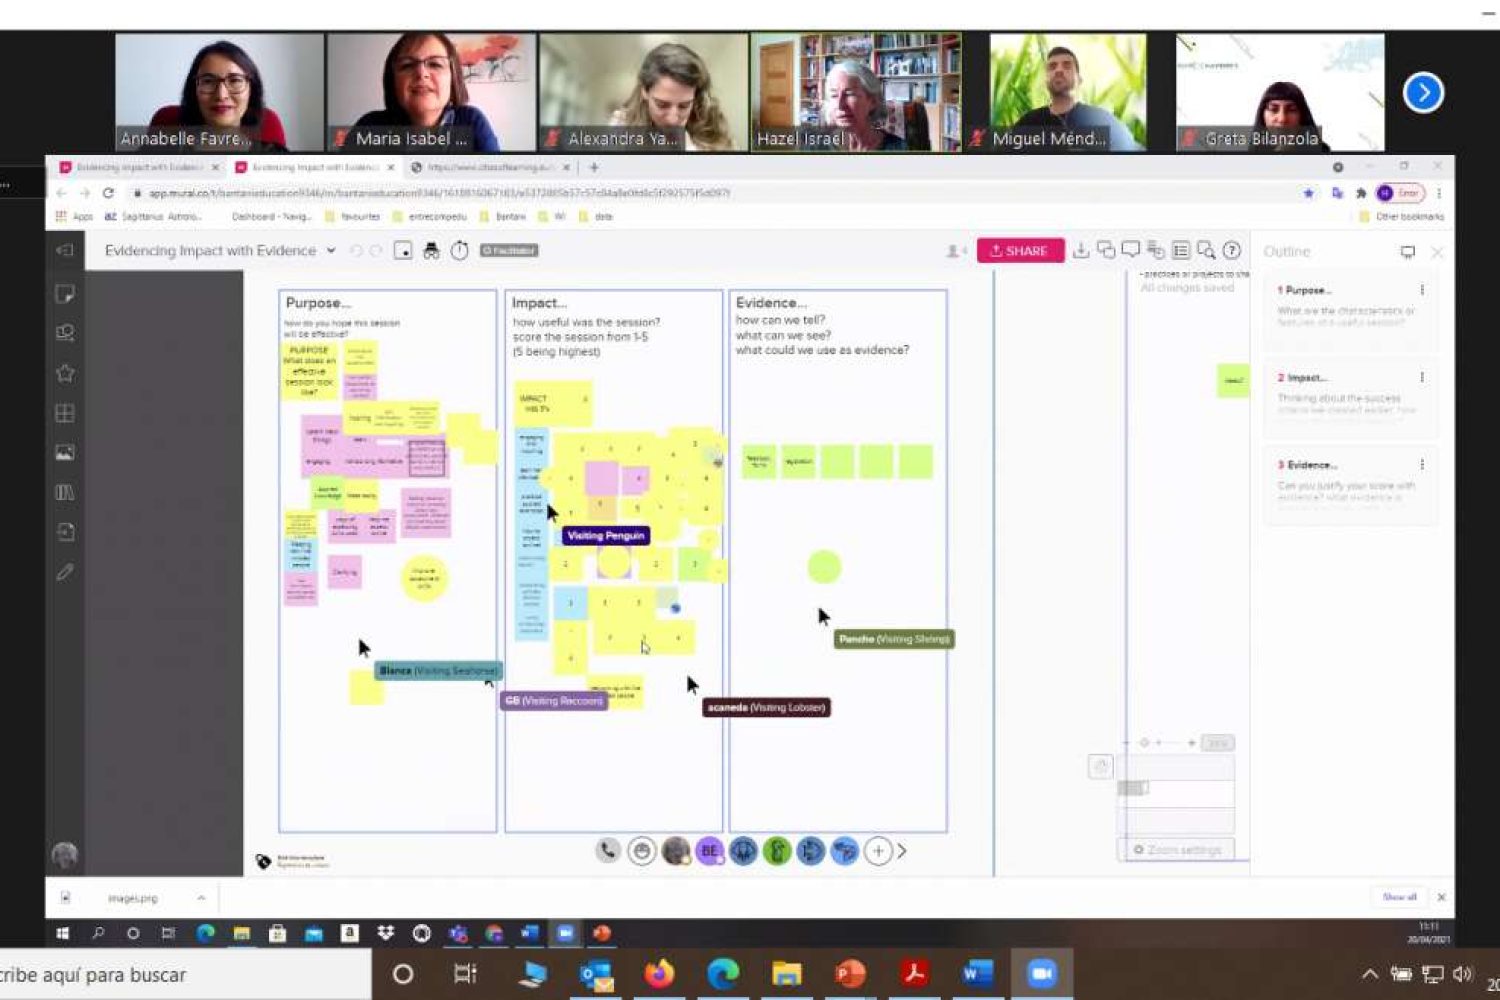Screen dimensions: 1500x1000
Task: Click the redo arrow in Mural header
Action: point(377,251)
